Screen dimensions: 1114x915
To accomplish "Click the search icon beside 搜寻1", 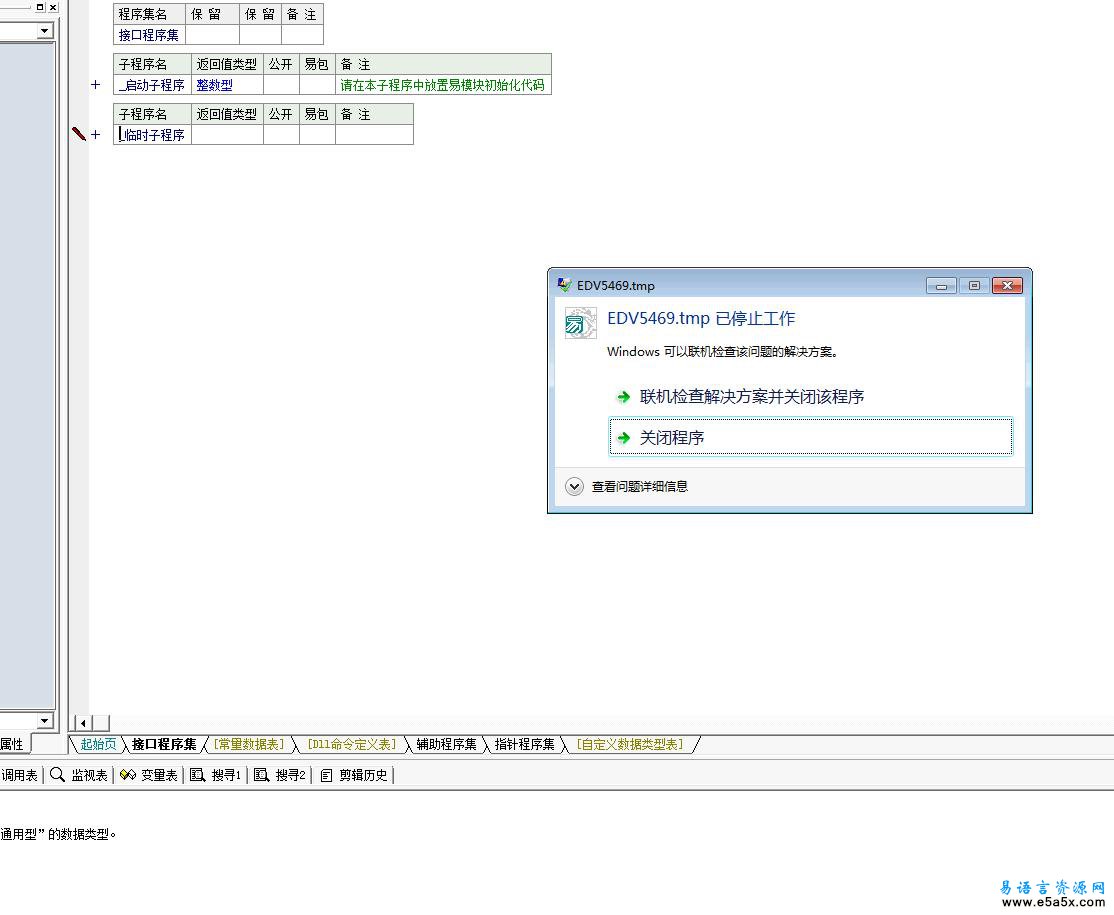I will (198, 774).
